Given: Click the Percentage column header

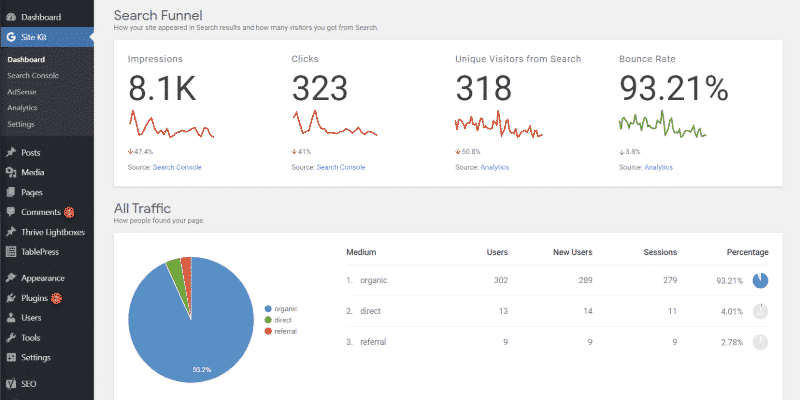Looking at the screenshot, I should pos(747,252).
